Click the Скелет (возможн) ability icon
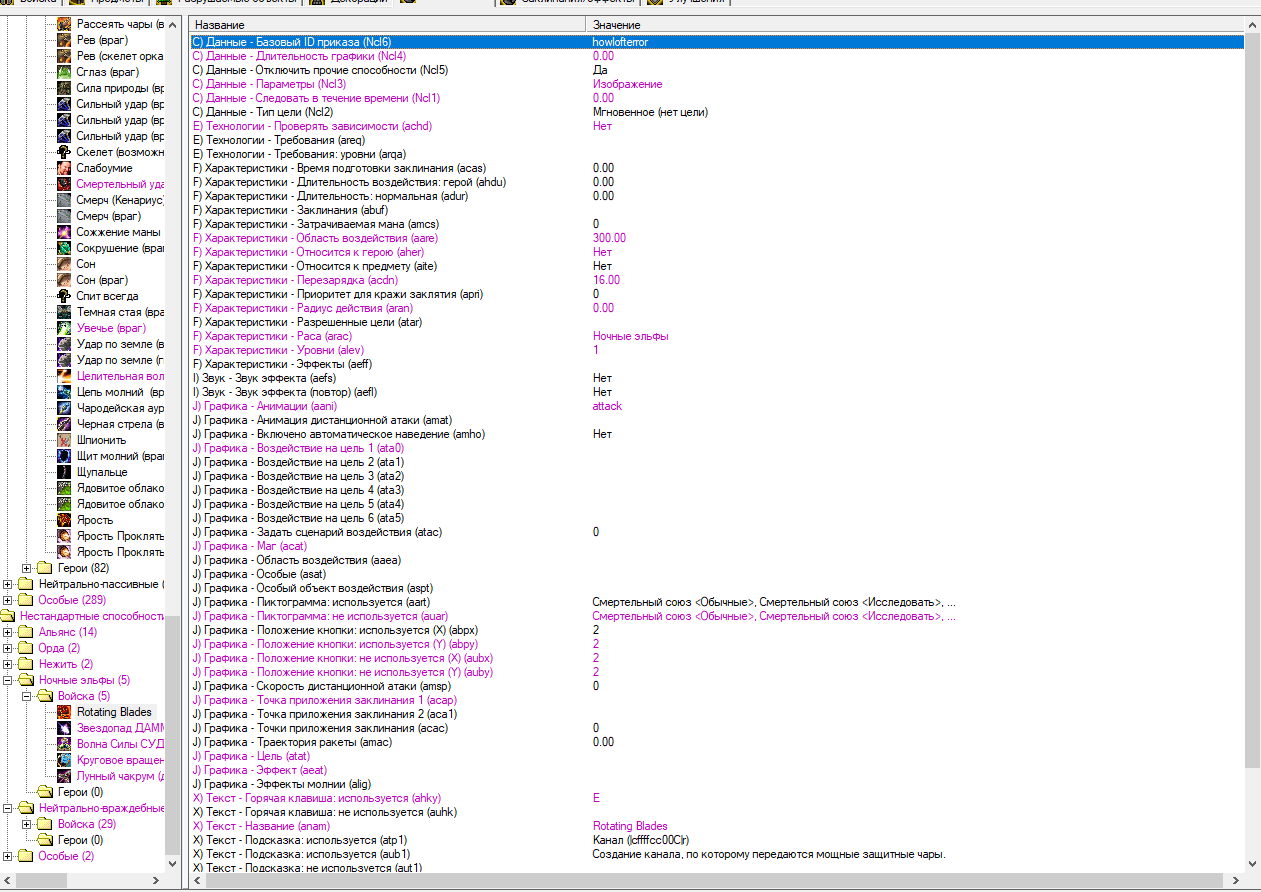This screenshot has width=1261, height=892. click(64, 152)
